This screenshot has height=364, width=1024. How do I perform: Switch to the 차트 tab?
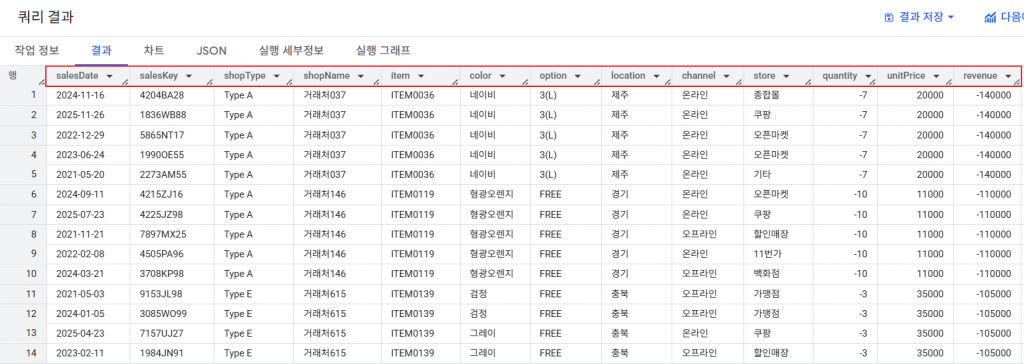pyautogui.click(x=153, y=50)
